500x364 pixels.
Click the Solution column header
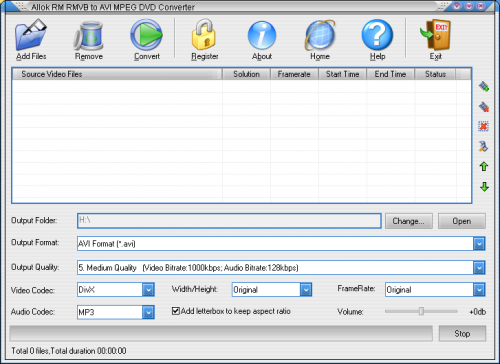pos(246,74)
